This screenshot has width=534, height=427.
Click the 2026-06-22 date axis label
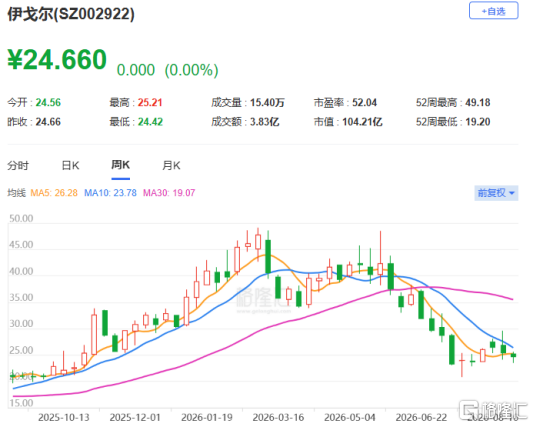pos(421,417)
